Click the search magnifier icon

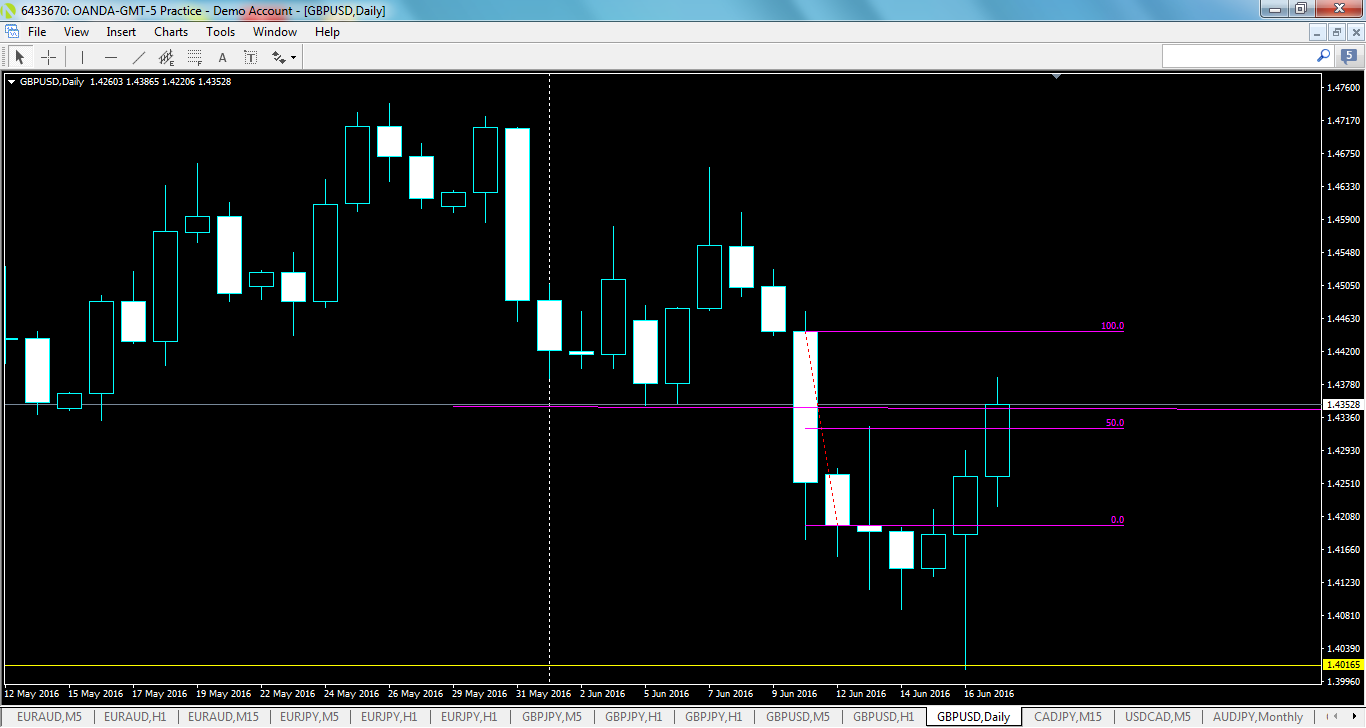(x=1322, y=55)
